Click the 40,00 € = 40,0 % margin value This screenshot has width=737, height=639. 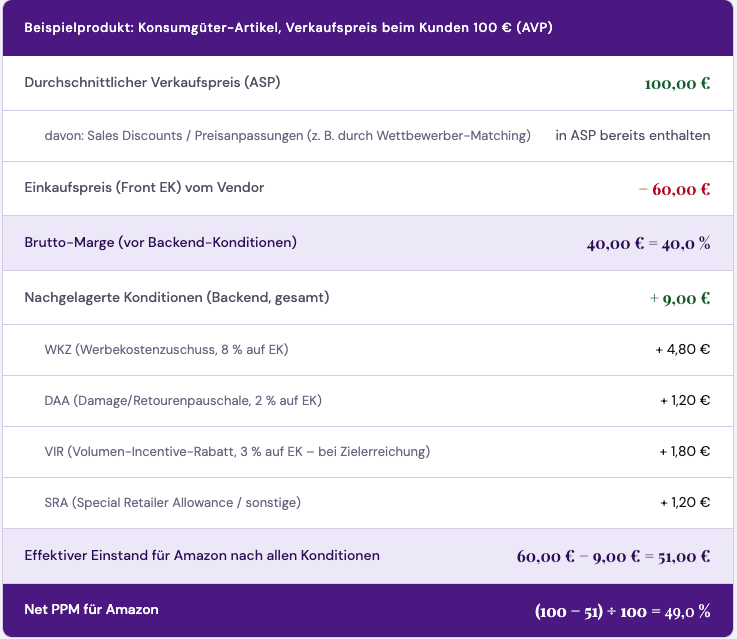(648, 243)
